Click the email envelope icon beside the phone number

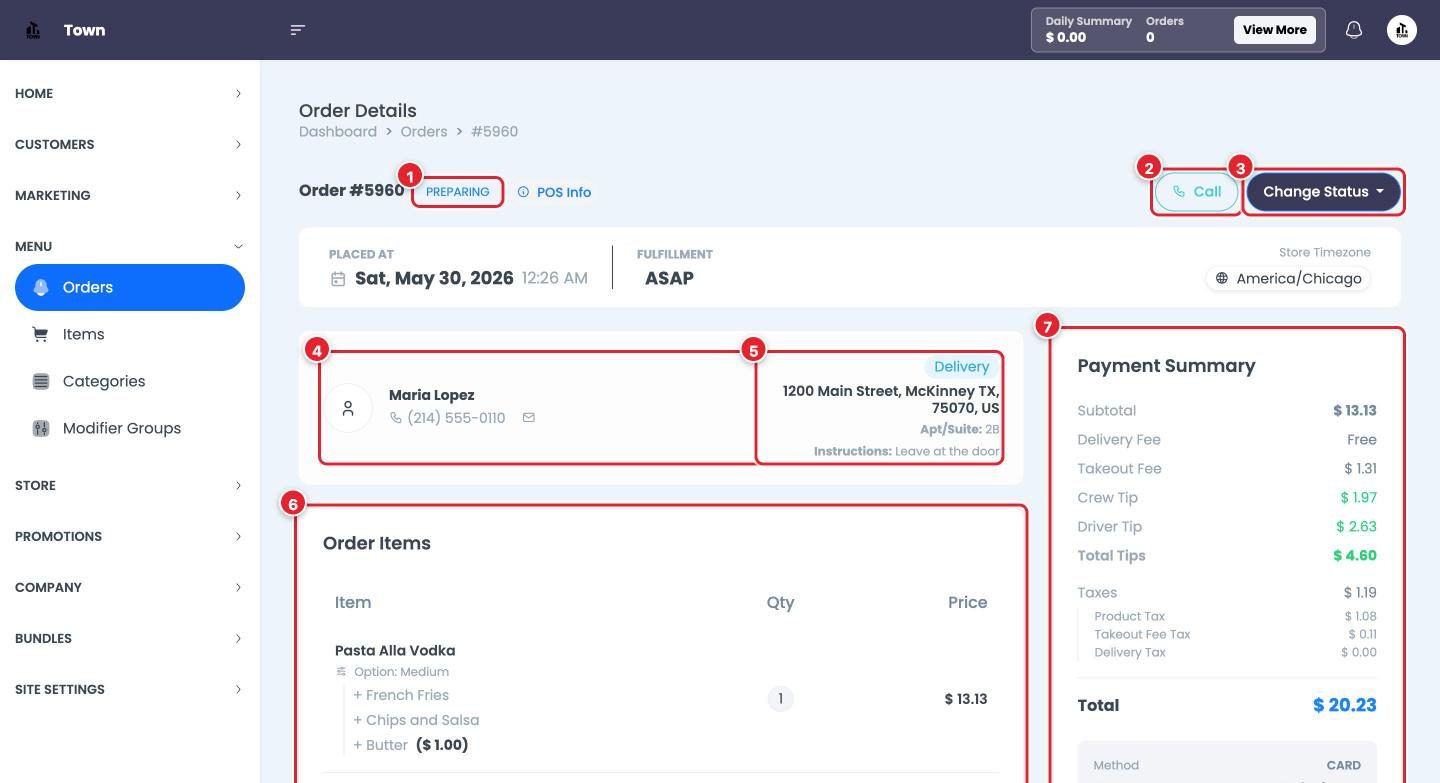(x=529, y=418)
